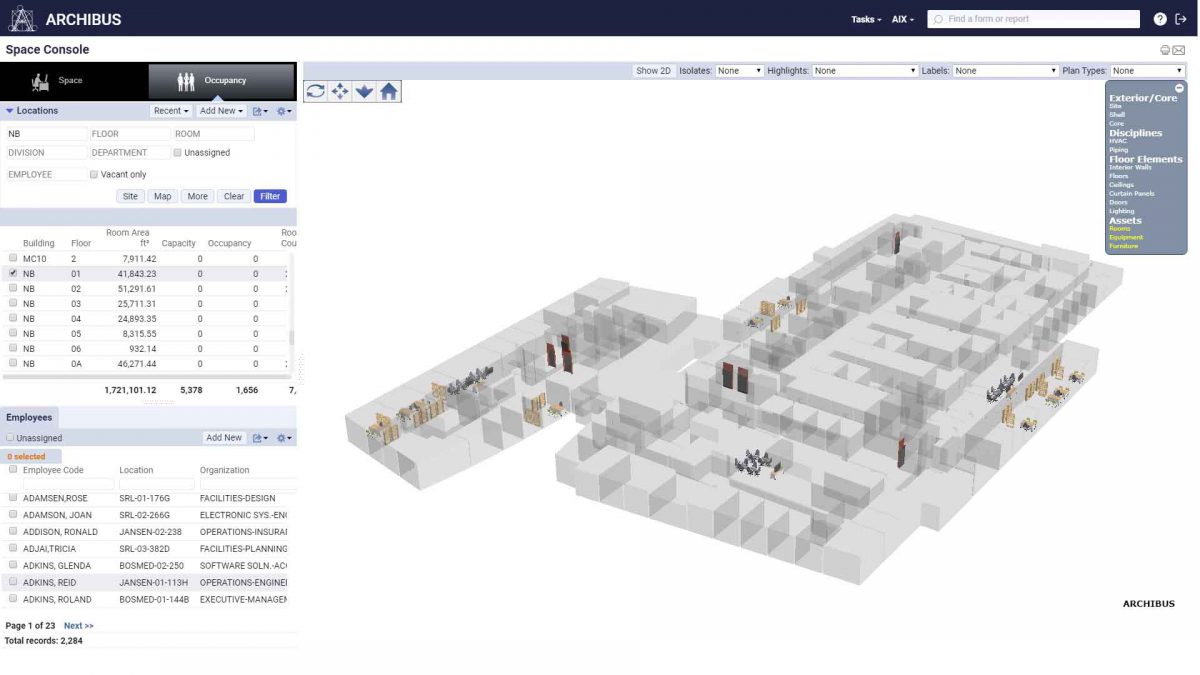Viewport: 1200px width, 675px height.
Task: Click the More button
Action: coord(198,196)
